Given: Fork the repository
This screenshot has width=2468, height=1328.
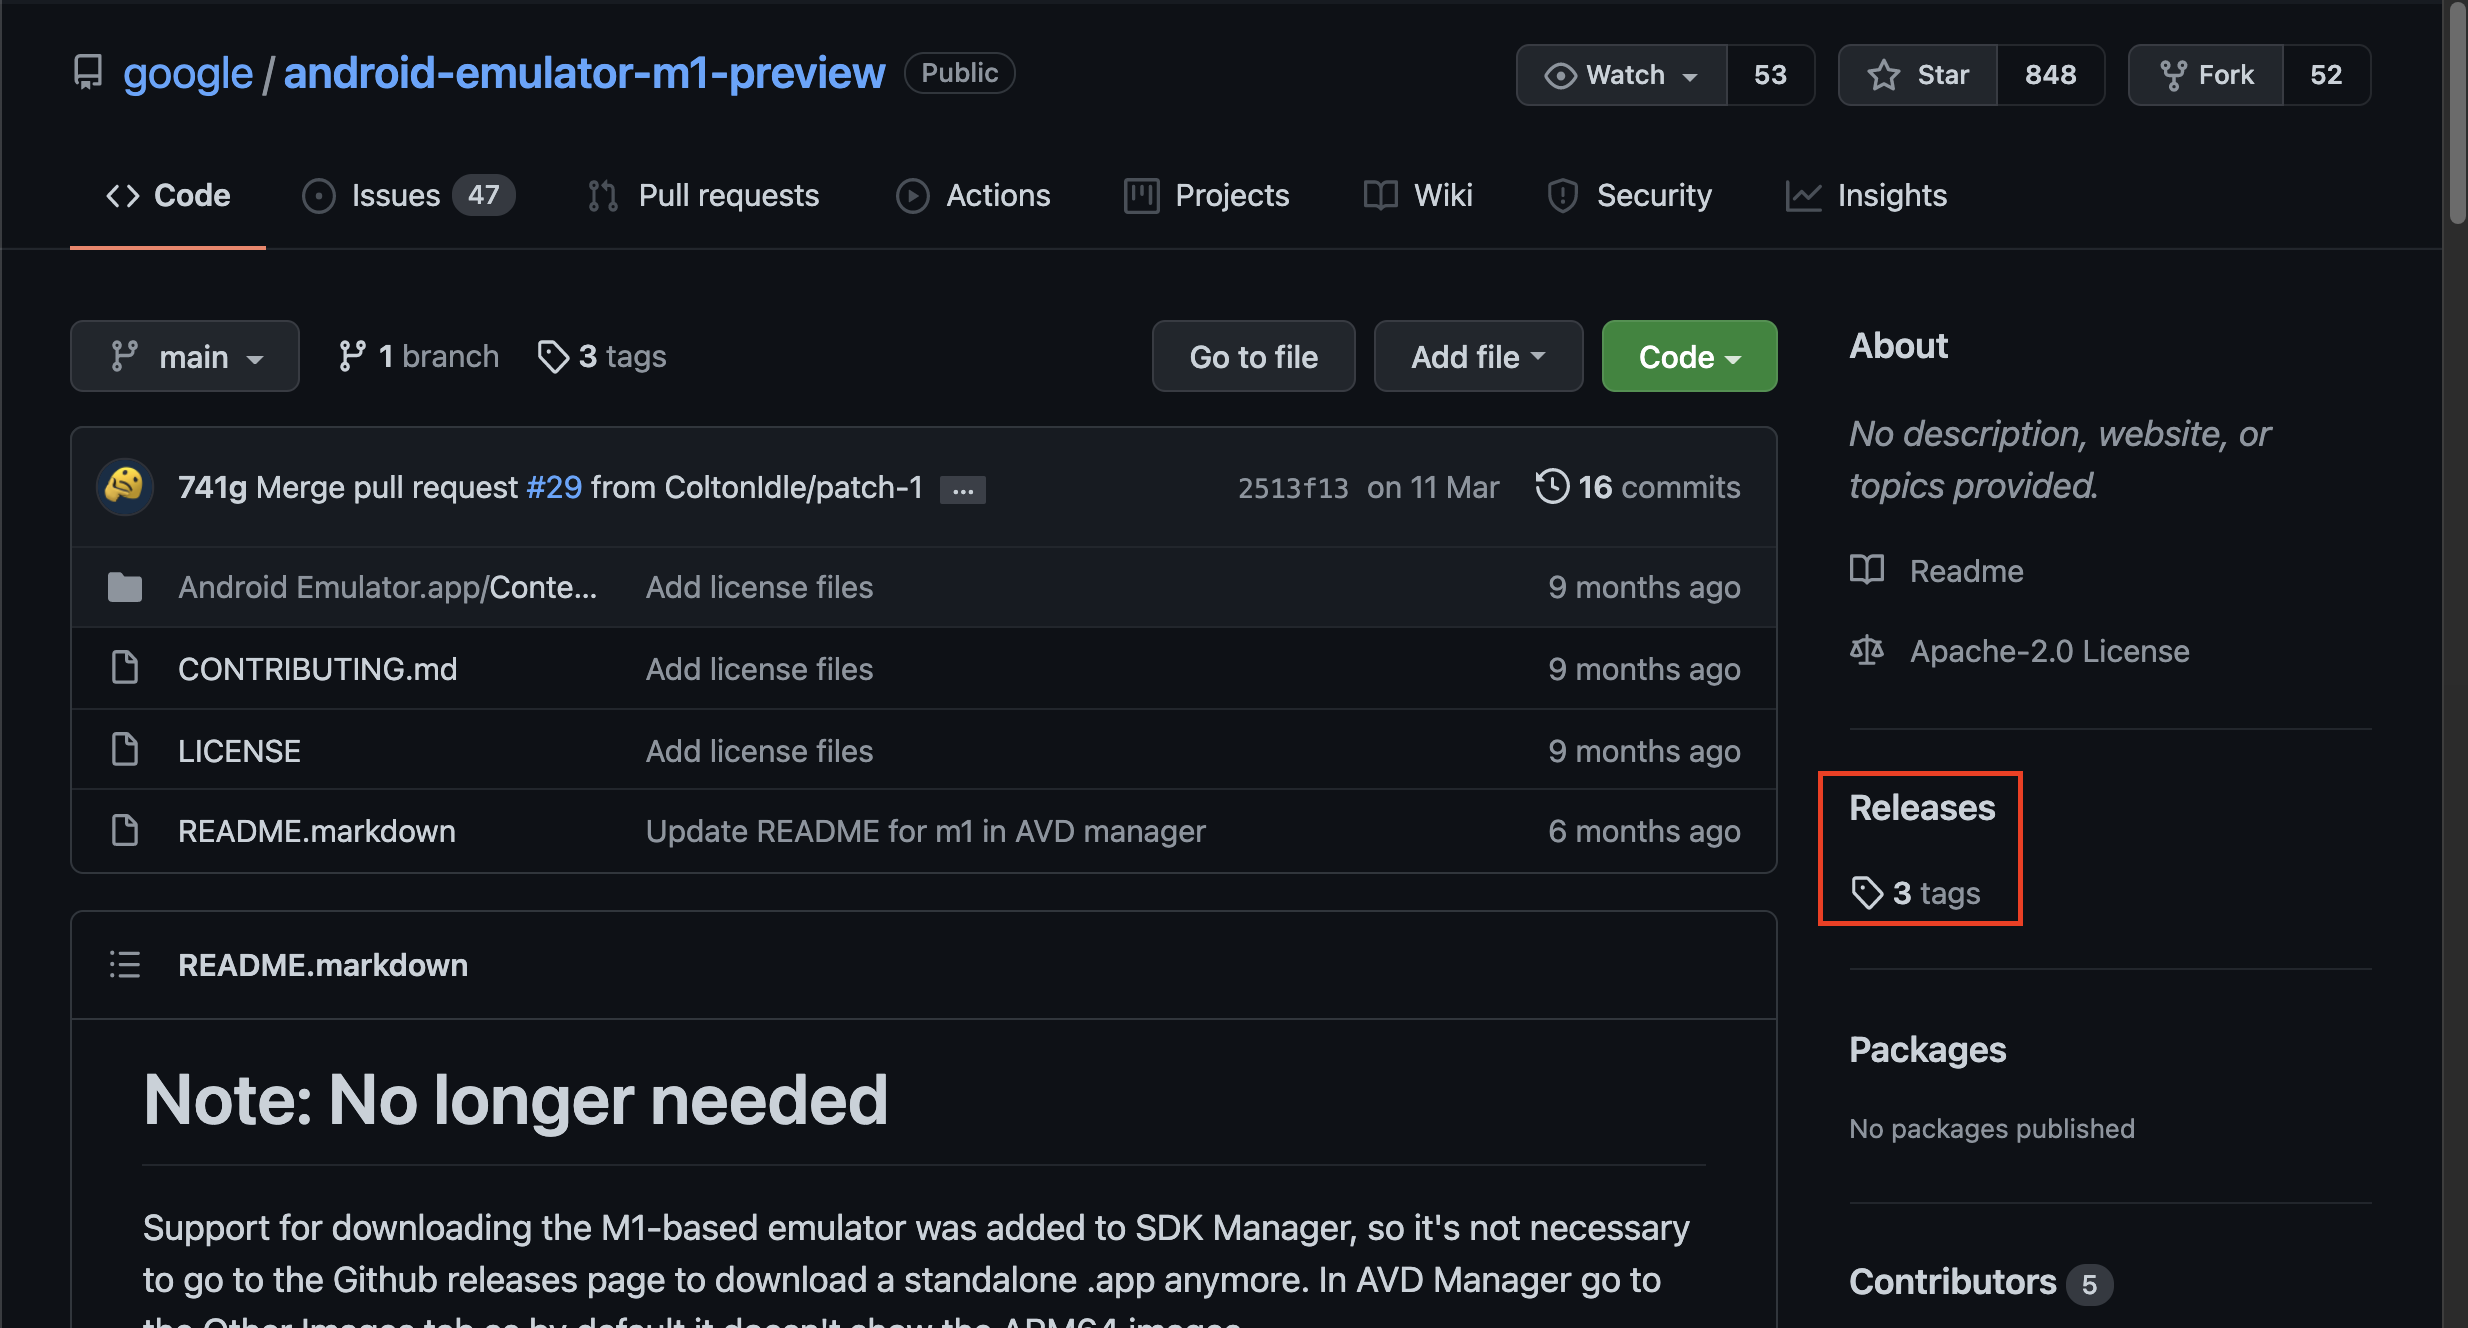Looking at the screenshot, I should pos(2206,75).
